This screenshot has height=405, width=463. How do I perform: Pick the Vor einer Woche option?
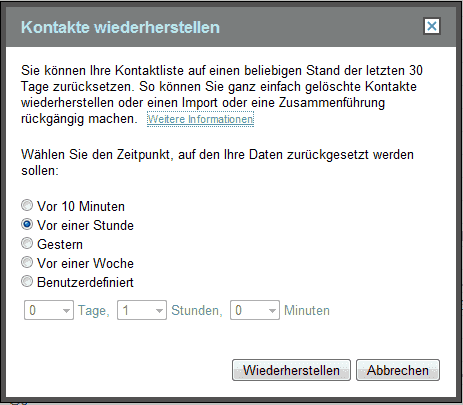pyautogui.click(x=27, y=262)
